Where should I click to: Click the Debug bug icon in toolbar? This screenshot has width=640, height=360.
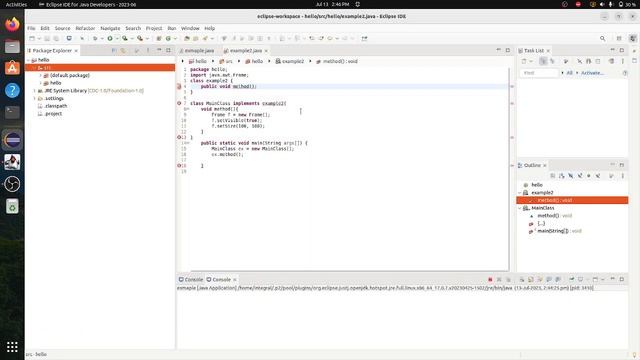pos(95,38)
